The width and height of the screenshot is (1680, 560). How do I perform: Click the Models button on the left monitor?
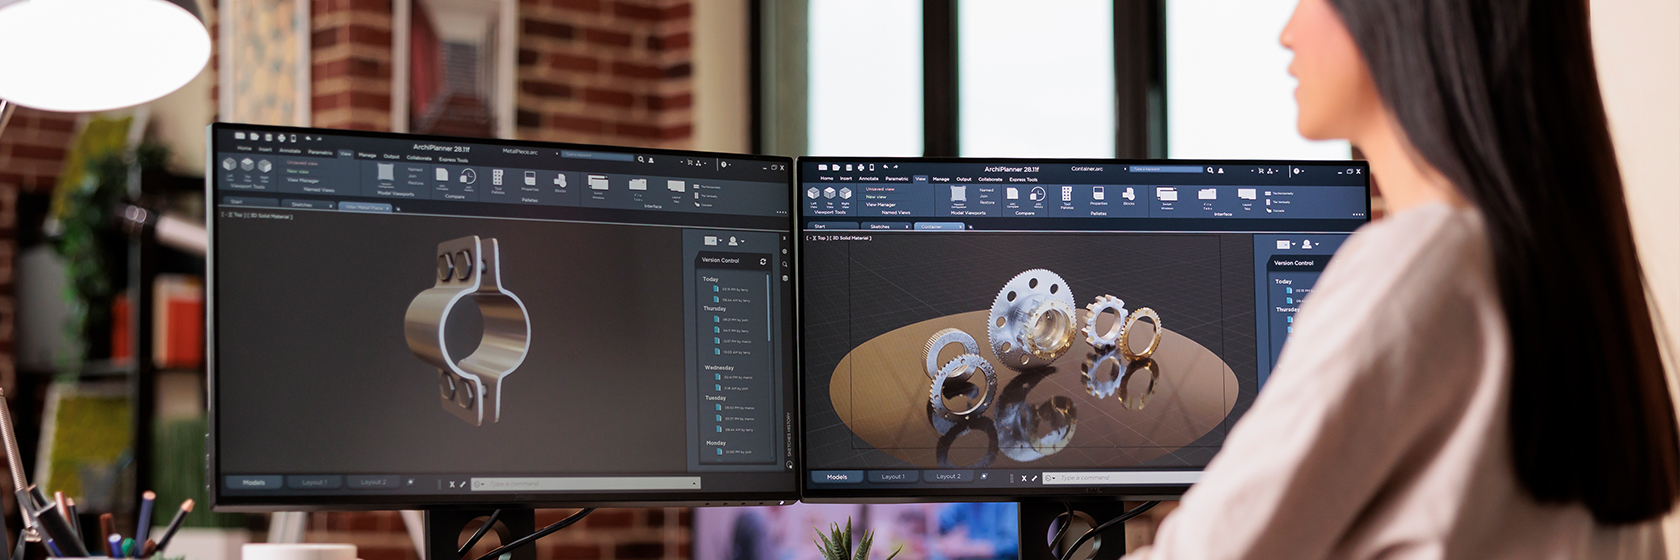point(254,482)
